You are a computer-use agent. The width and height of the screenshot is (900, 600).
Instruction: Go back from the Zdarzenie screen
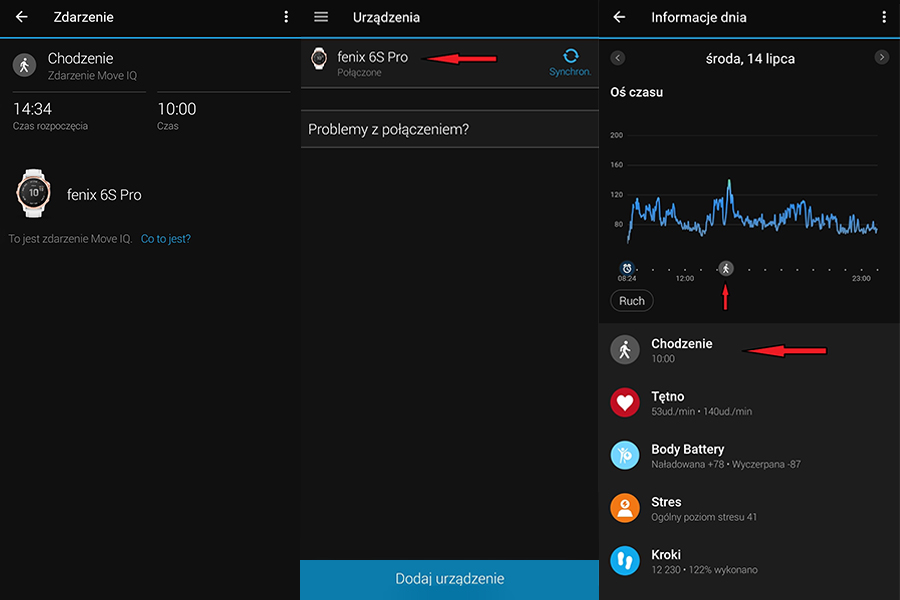22,17
